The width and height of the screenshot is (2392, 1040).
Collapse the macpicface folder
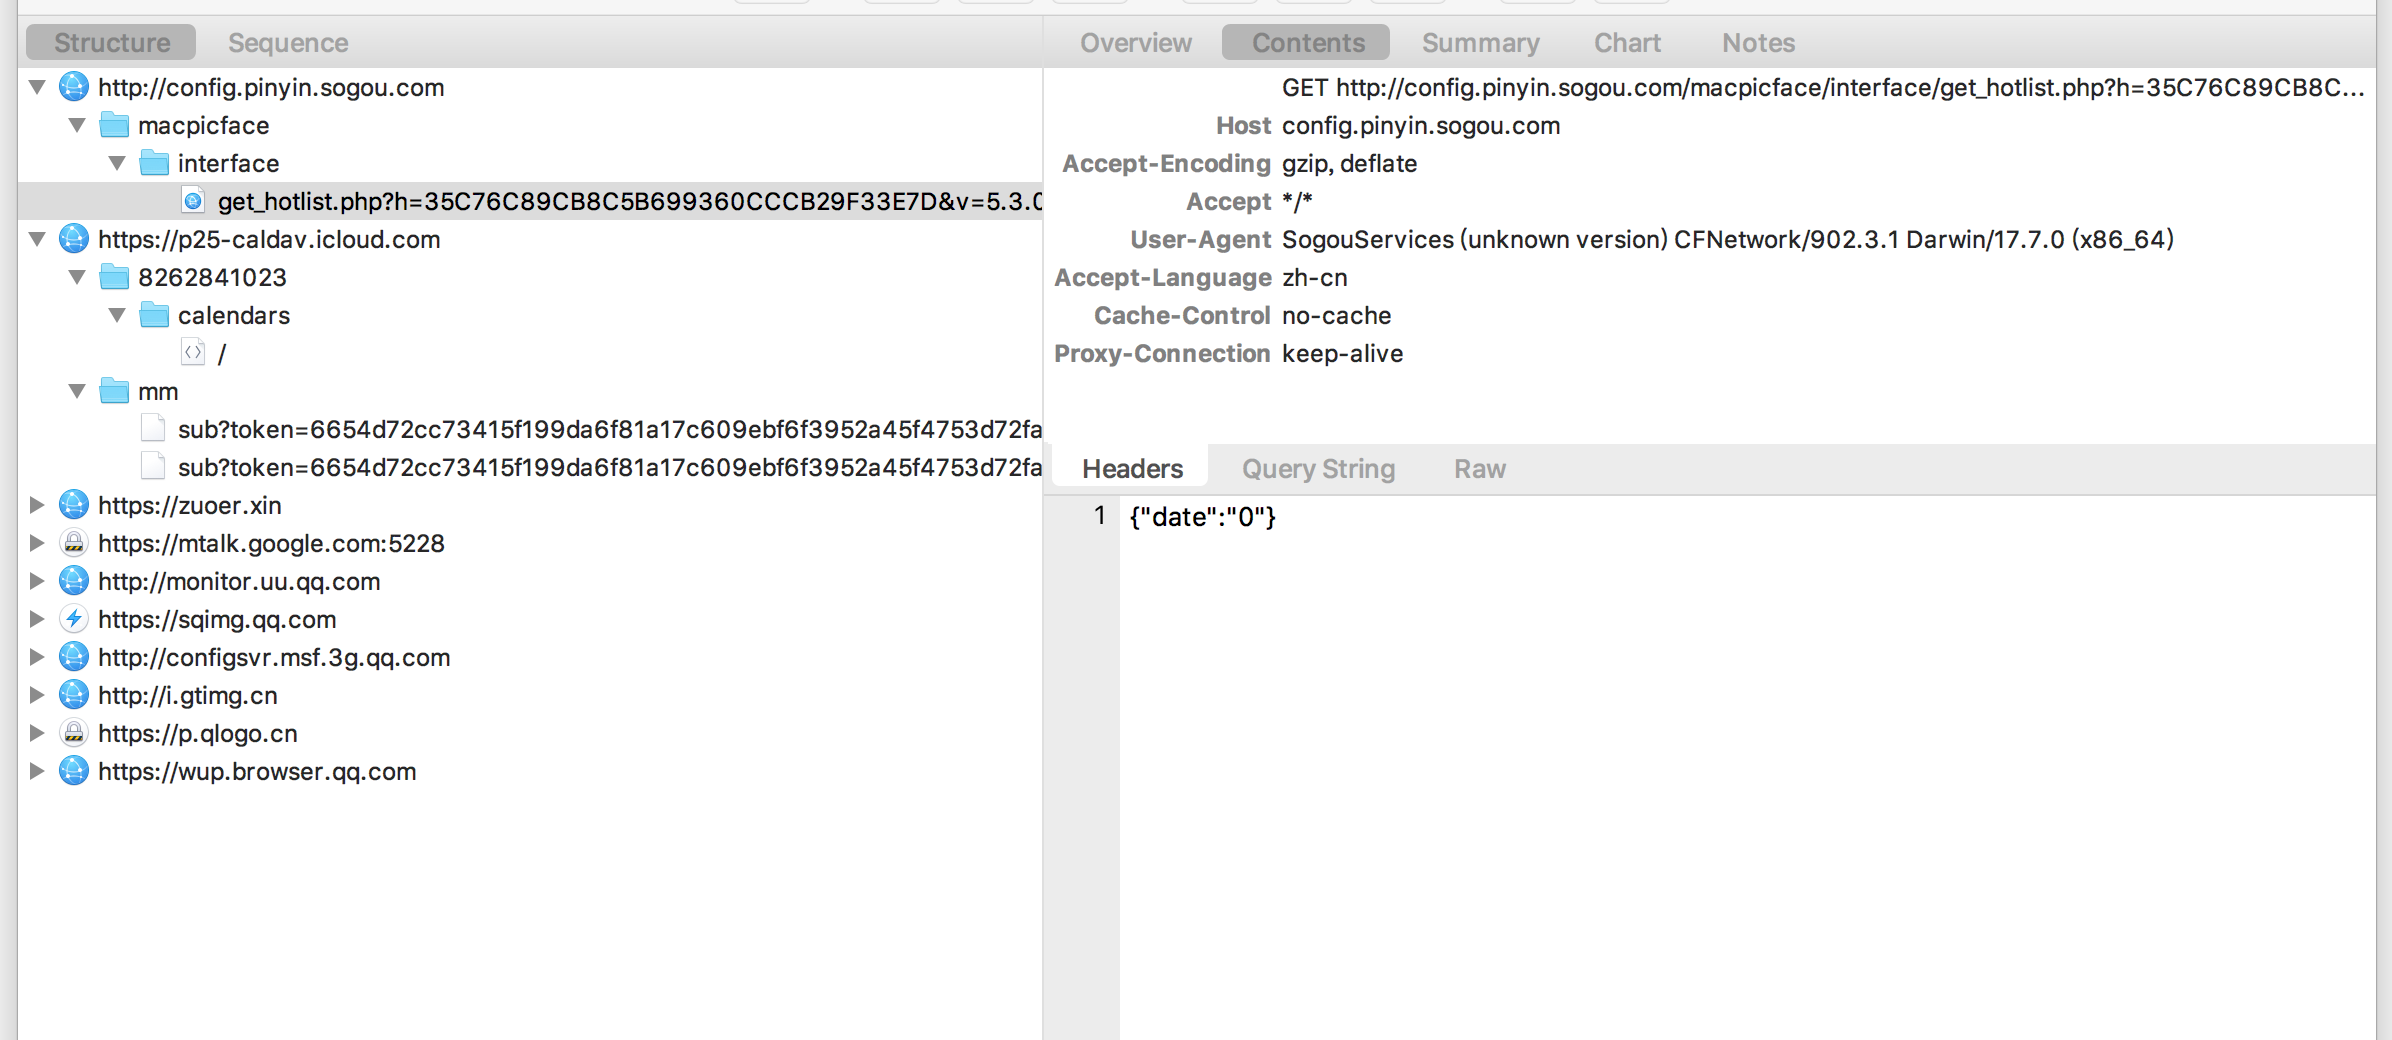point(77,125)
